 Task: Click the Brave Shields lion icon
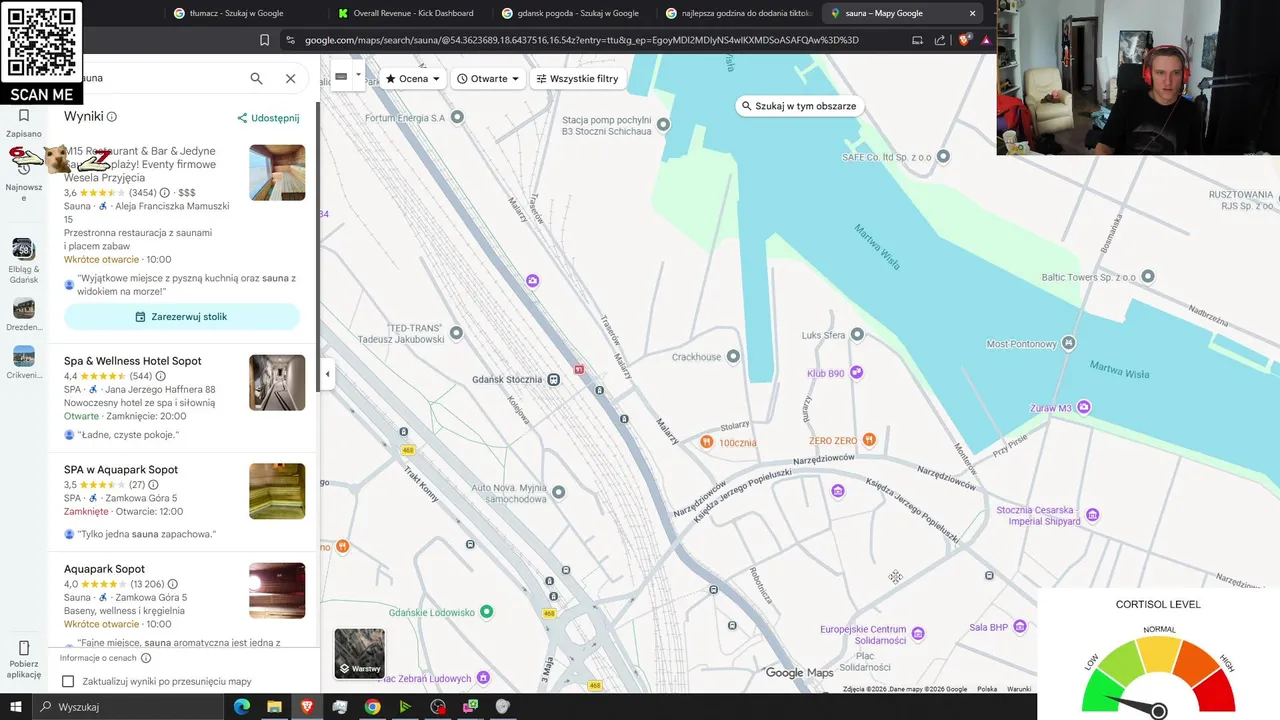966,40
